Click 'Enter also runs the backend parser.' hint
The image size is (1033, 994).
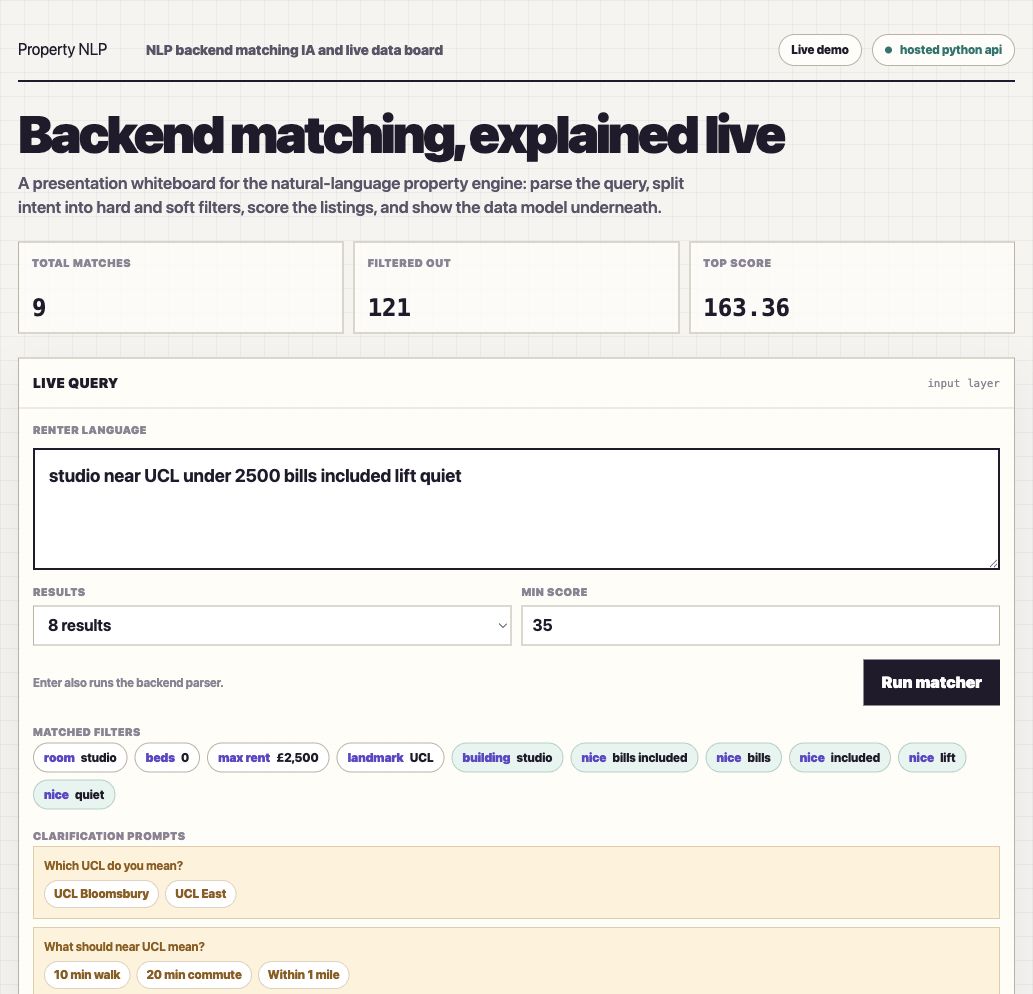coord(128,682)
